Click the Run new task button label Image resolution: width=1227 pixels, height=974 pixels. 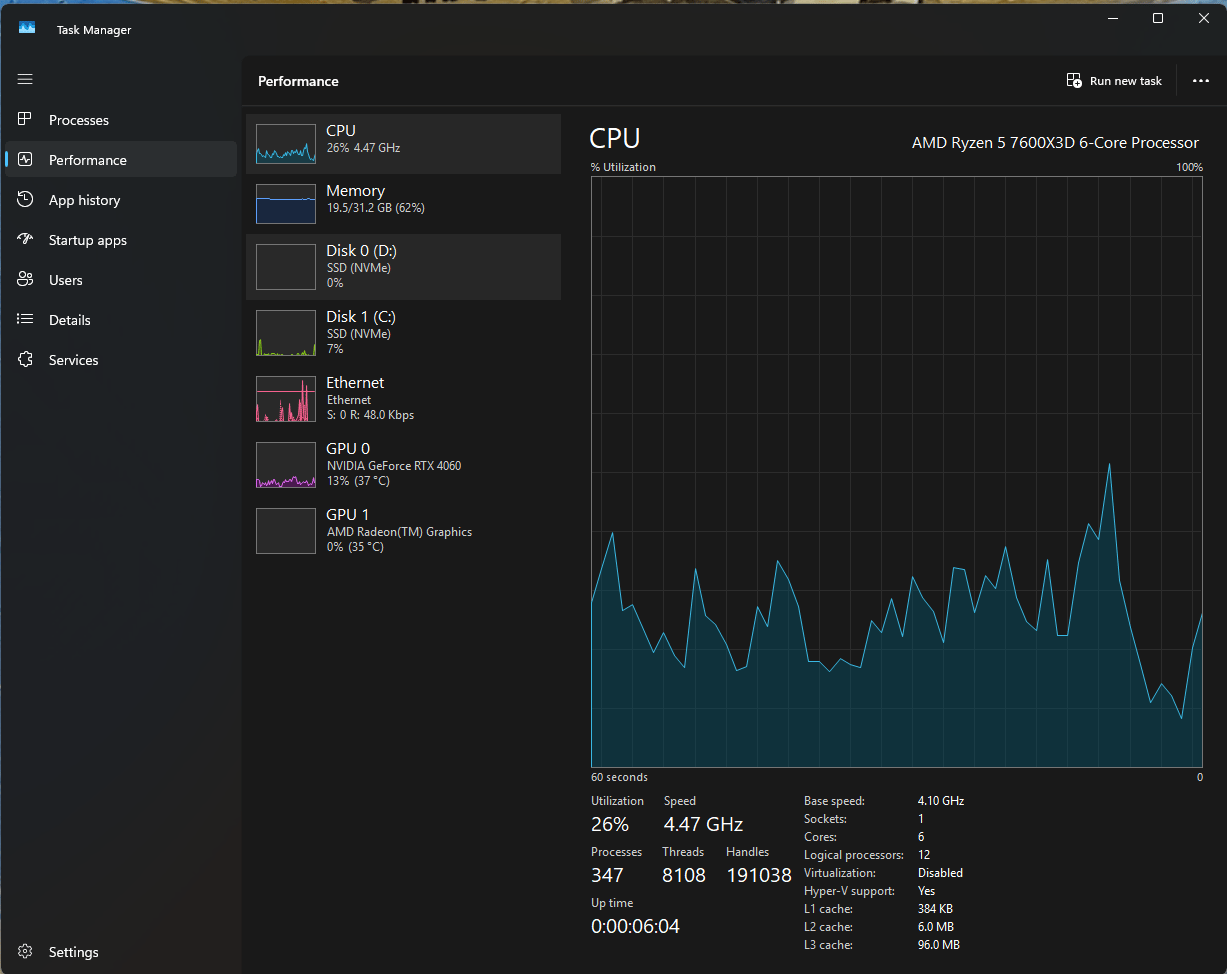point(1126,81)
